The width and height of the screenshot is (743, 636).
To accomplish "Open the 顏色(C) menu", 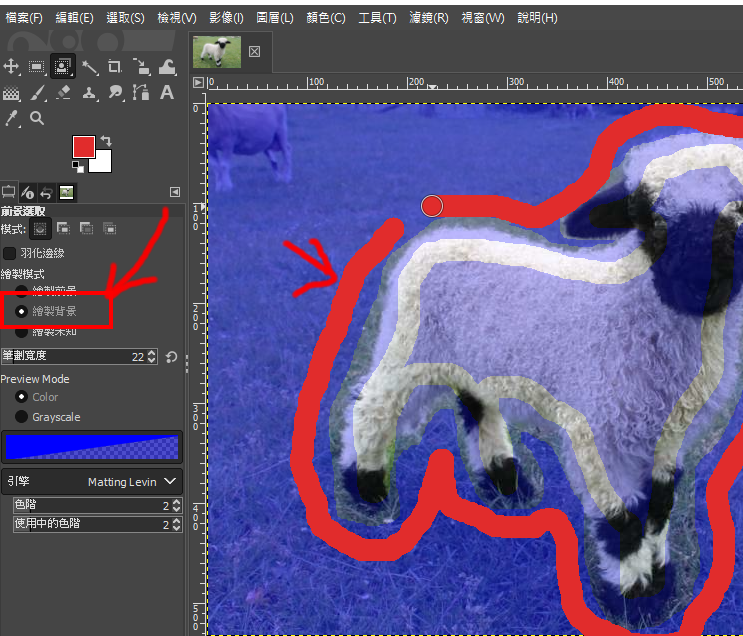I will pyautogui.click(x=326, y=18).
